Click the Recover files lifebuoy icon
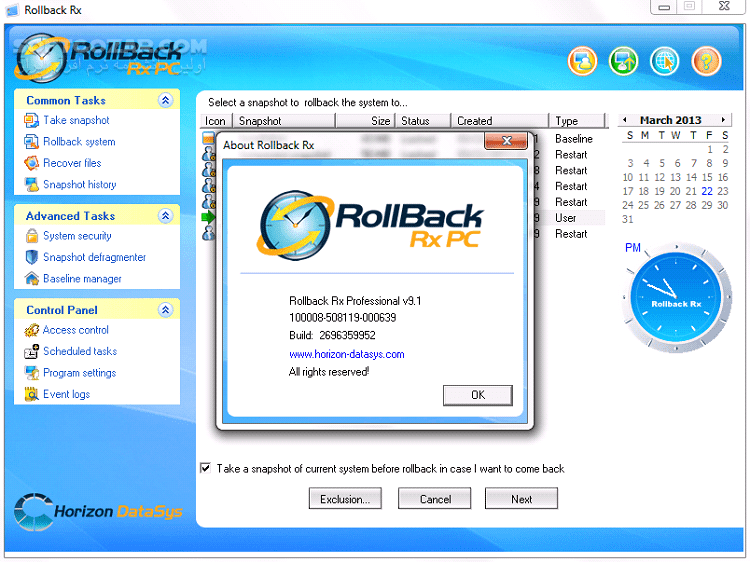Viewport: 750px width, 562px height. pyautogui.click(x=32, y=163)
